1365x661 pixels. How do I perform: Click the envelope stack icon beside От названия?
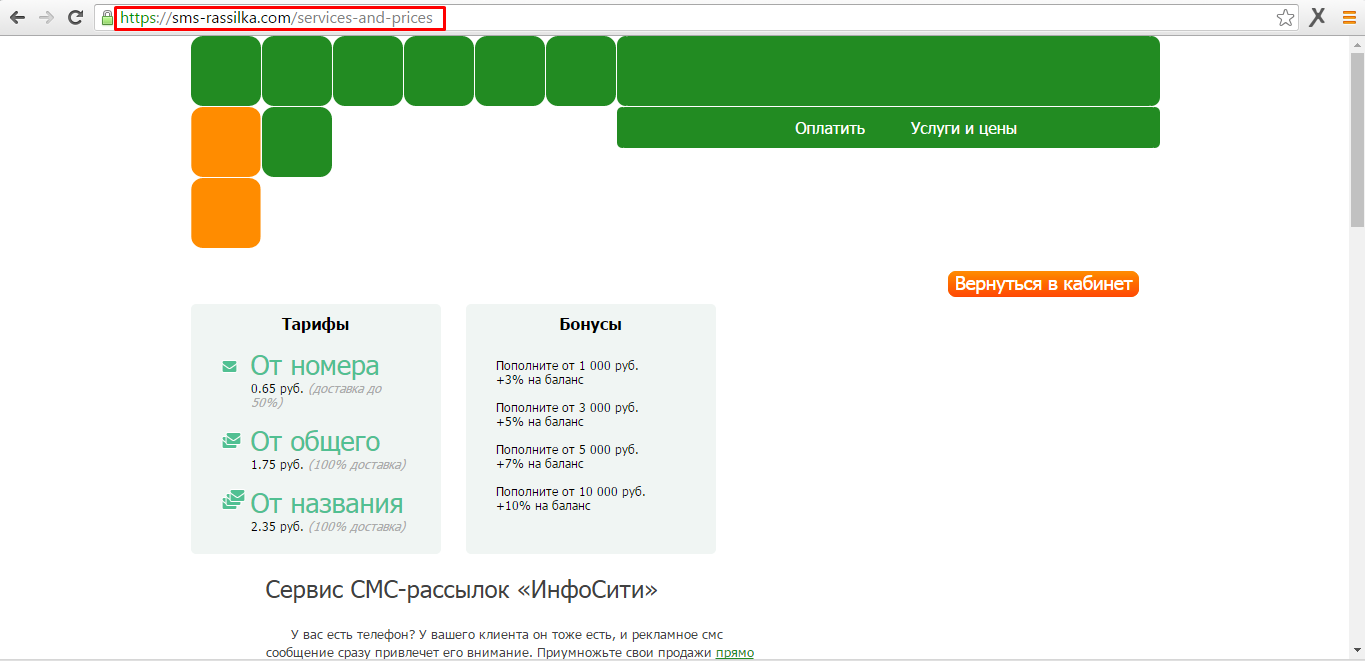tap(232, 500)
